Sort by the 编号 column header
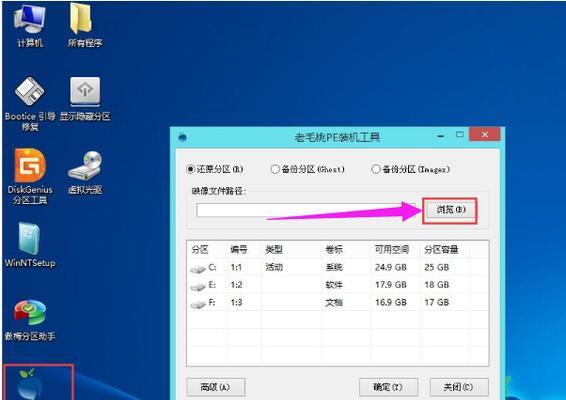Image resolution: width=566 pixels, height=400 pixels. coord(239,249)
